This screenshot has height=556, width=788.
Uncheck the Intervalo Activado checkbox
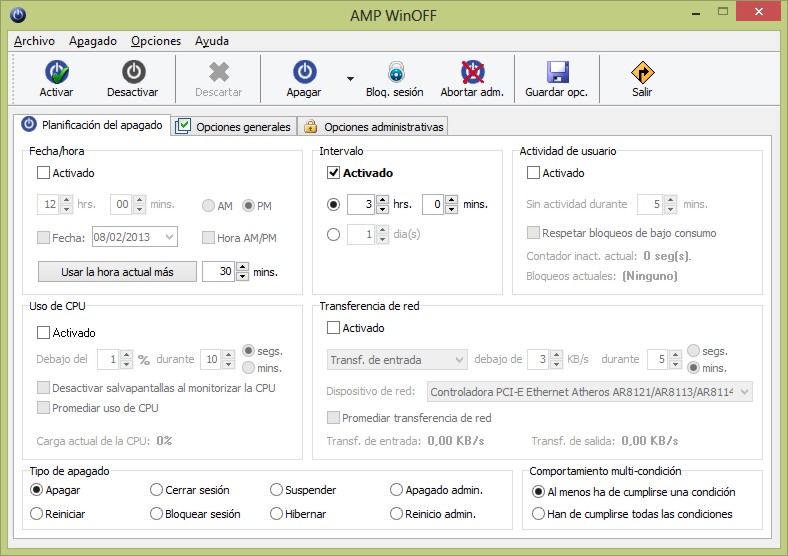pyautogui.click(x=334, y=173)
